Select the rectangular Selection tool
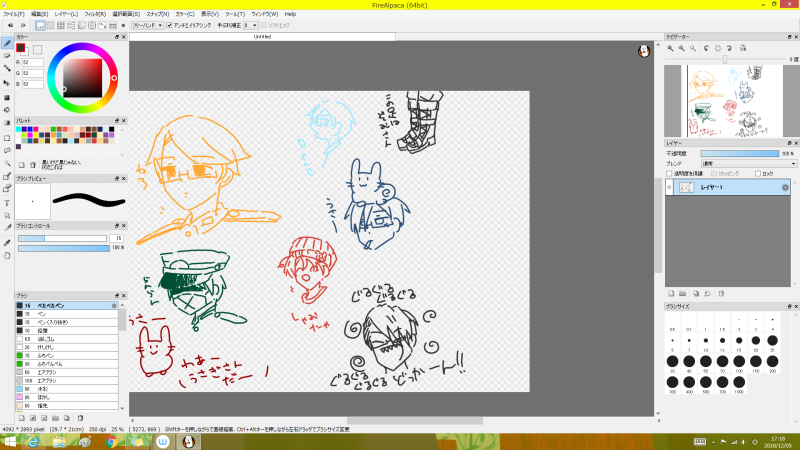800x450 pixels. (x=7, y=138)
